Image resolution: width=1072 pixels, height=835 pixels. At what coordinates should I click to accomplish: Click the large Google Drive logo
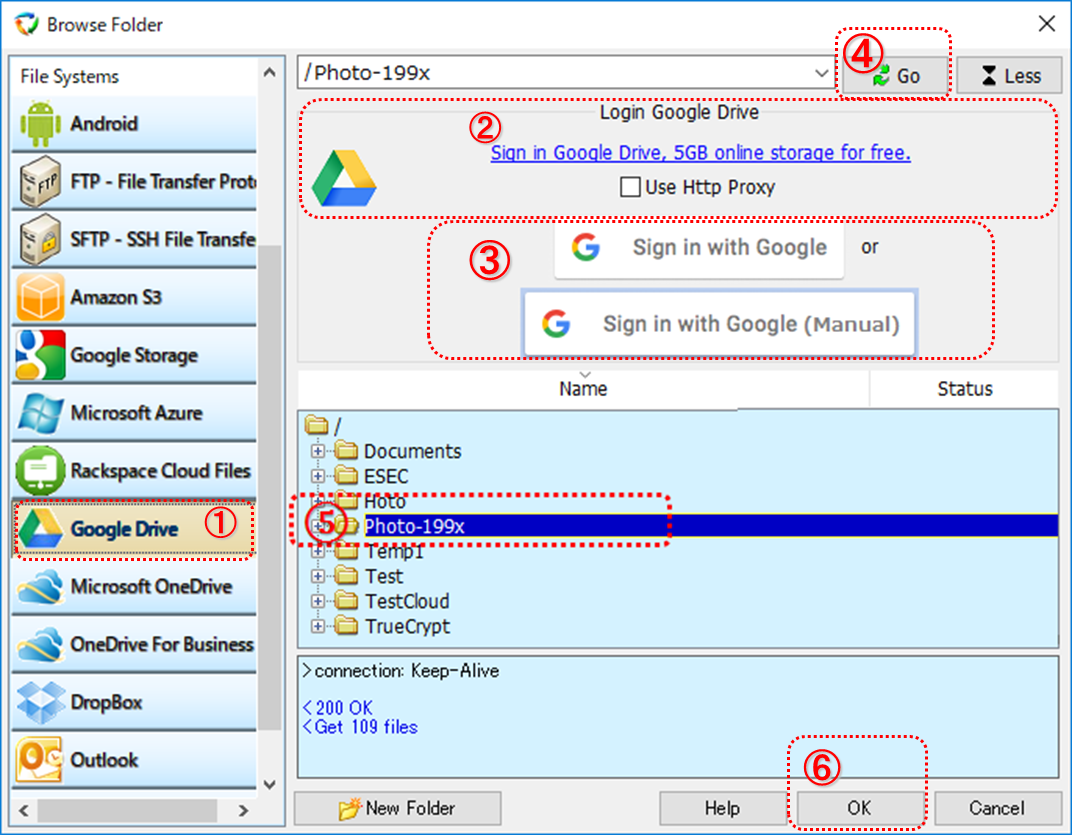point(344,178)
